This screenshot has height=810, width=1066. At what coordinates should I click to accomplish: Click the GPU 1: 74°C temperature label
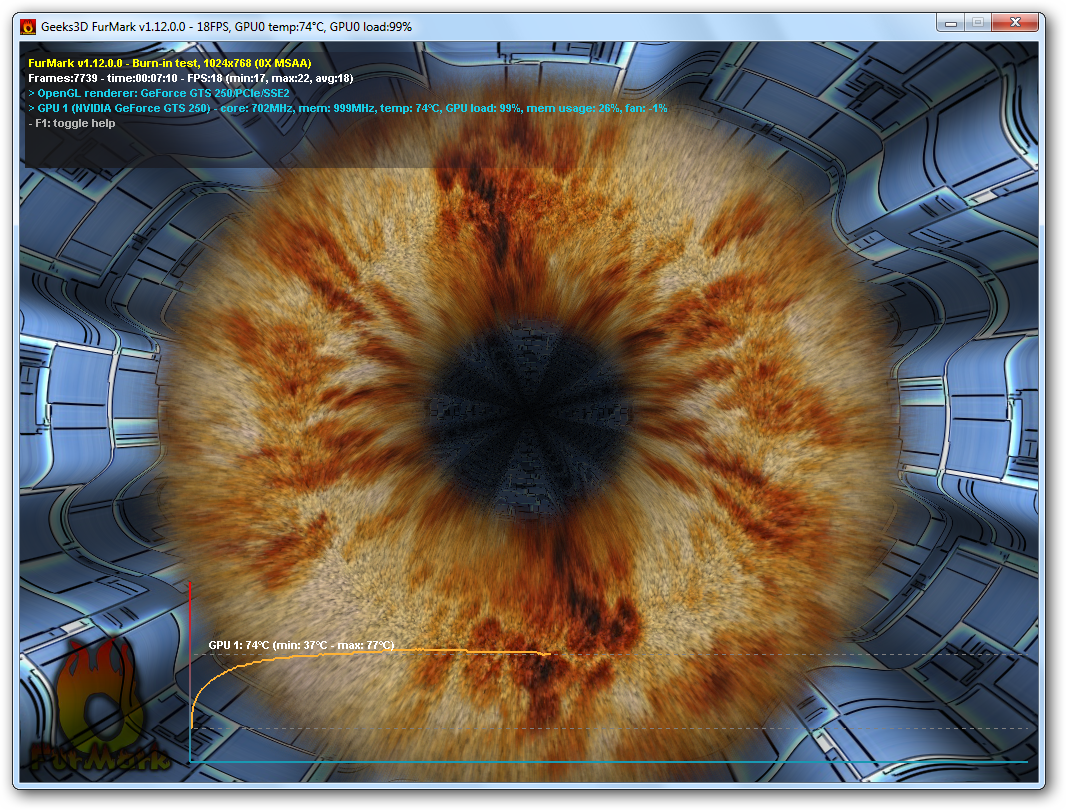click(301, 645)
